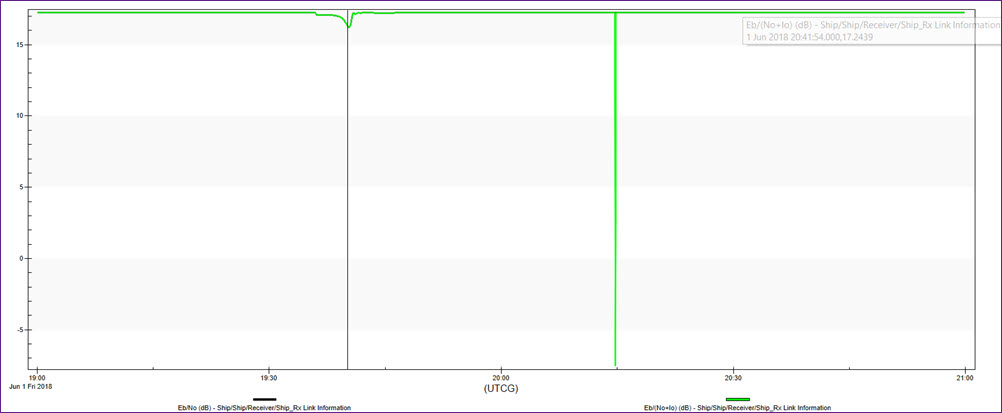This screenshot has height=413, width=1002.
Task: Click the 20:00 time axis label
Action: (500, 377)
